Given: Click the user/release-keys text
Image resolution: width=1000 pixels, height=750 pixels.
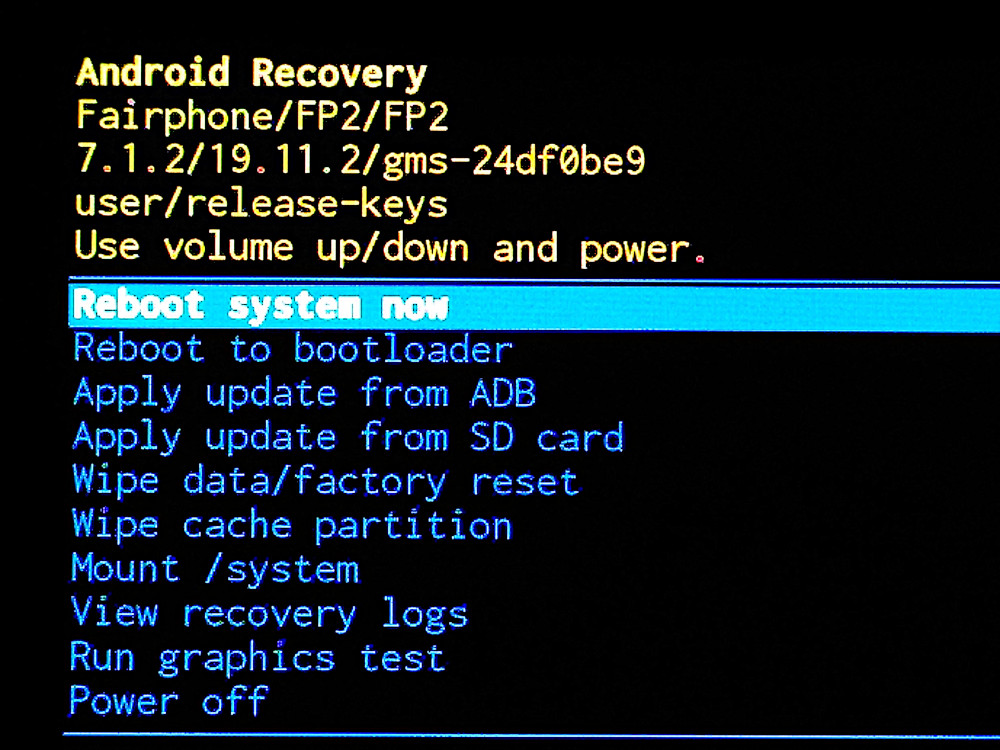Looking at the screenshot, I should click(261, 204).
